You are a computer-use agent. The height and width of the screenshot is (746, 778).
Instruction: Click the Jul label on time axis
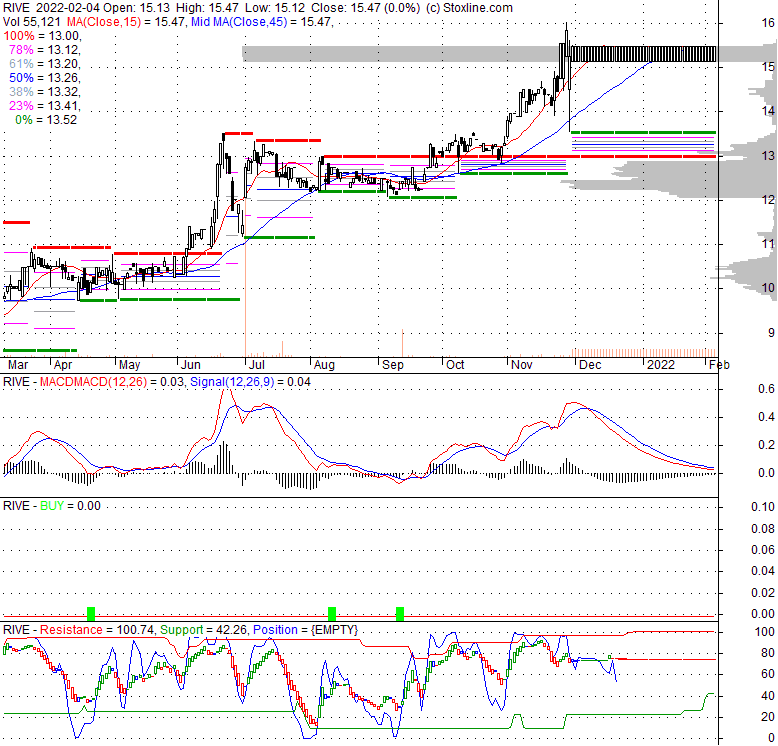coord(256,365)
